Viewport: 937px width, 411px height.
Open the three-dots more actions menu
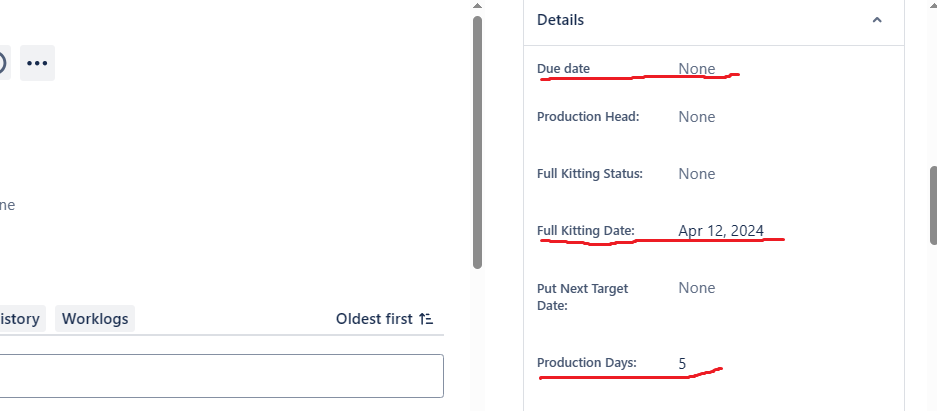37,63
